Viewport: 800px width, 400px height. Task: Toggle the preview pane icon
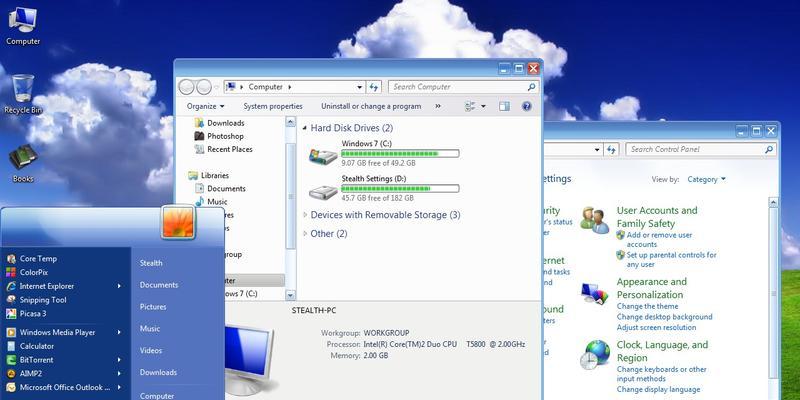tap(505, 106)
